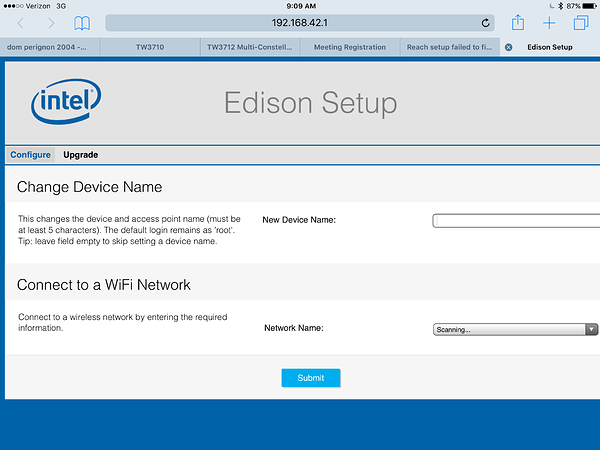Open the Configure section
Image resolution: width=600 pixels, height=450 pixels.
31,155
